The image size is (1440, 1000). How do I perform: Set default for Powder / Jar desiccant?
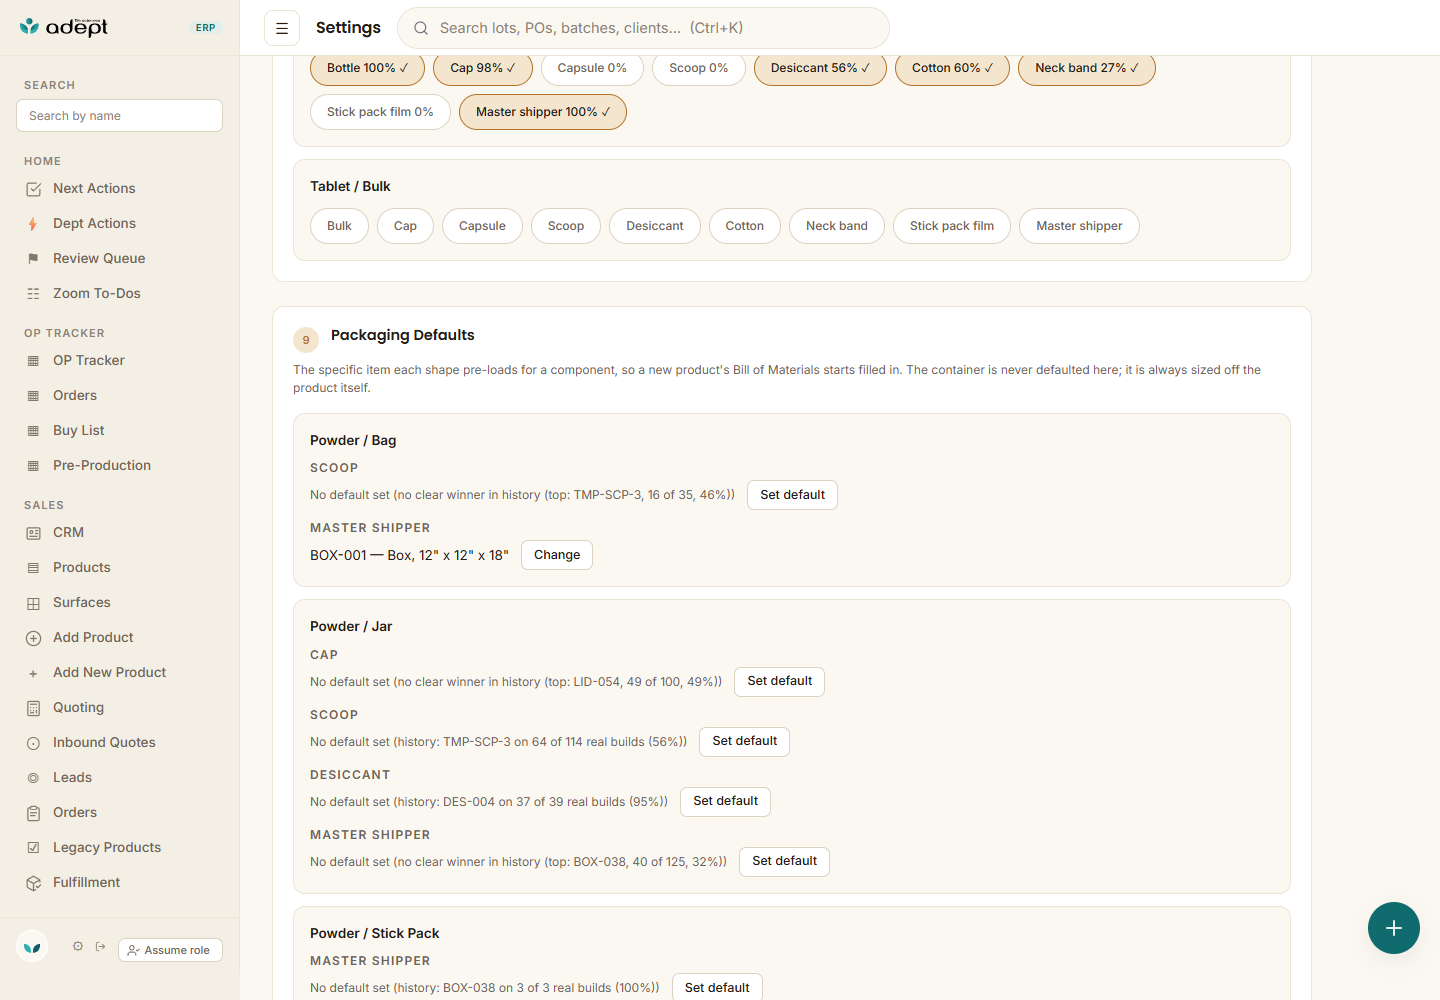pos(725,802)
